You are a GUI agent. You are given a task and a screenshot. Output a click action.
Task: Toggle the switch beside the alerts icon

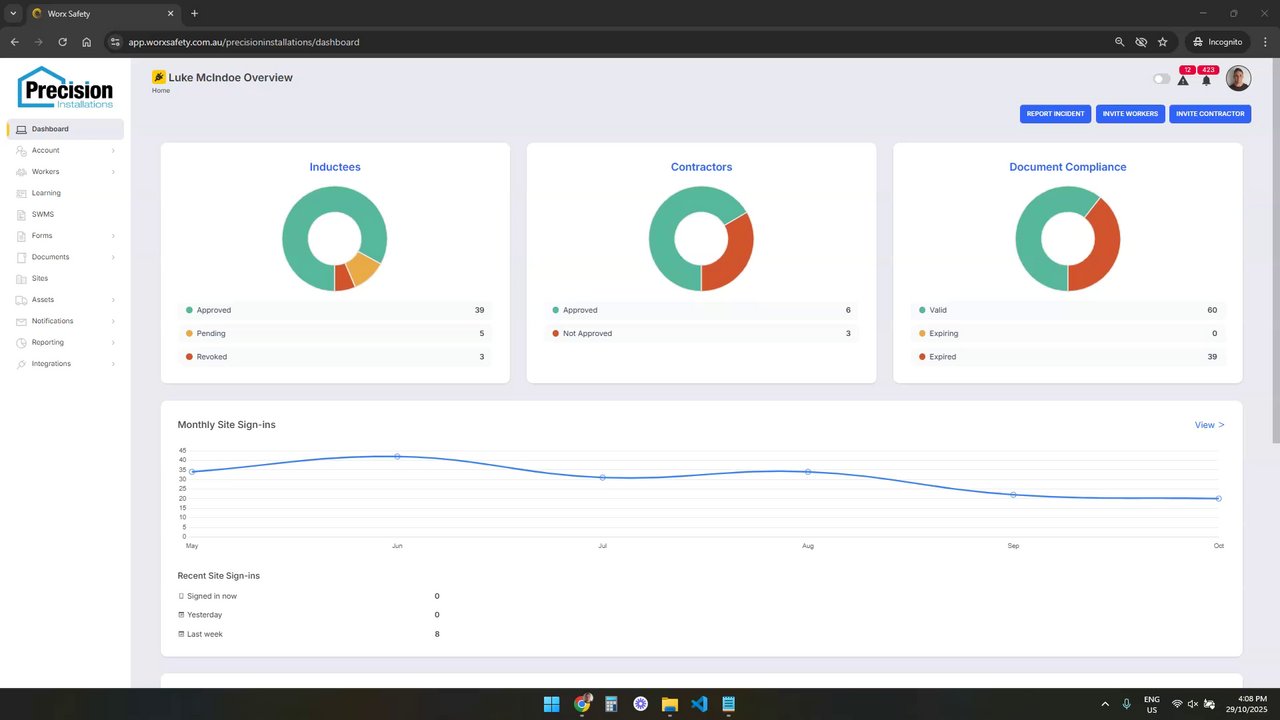coord(1161,79)
